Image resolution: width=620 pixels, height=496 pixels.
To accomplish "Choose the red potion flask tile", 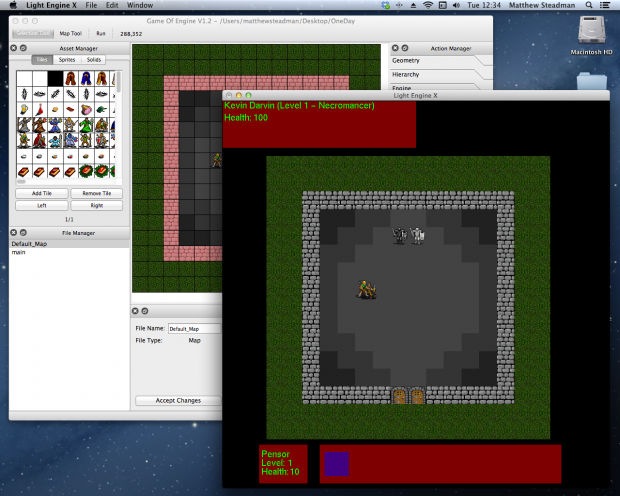I will (x=40, y=109).
